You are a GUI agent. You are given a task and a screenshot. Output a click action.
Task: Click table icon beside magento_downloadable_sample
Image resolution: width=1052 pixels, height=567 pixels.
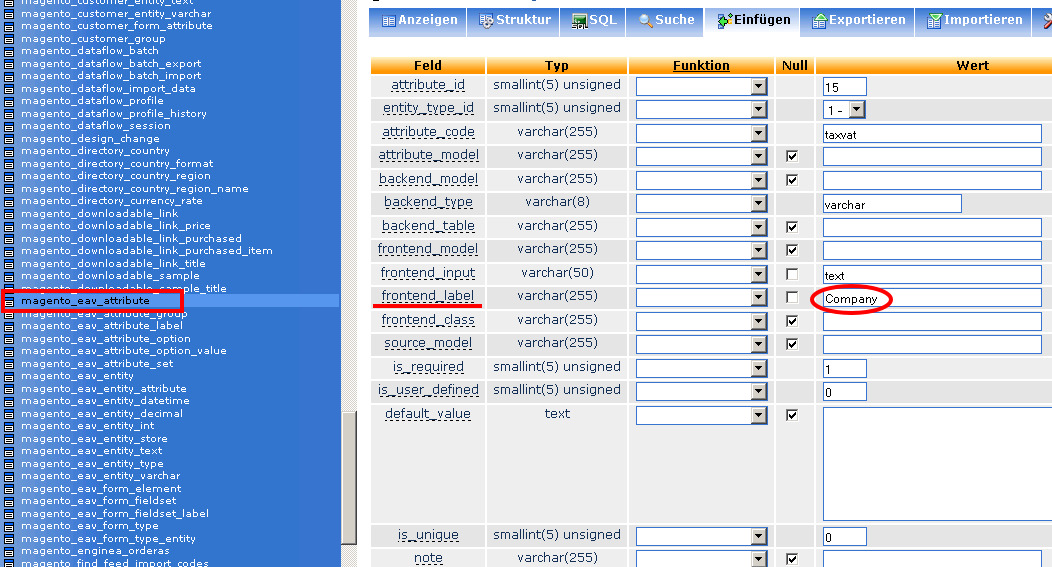pyautogui.click(x=9, y=277)
